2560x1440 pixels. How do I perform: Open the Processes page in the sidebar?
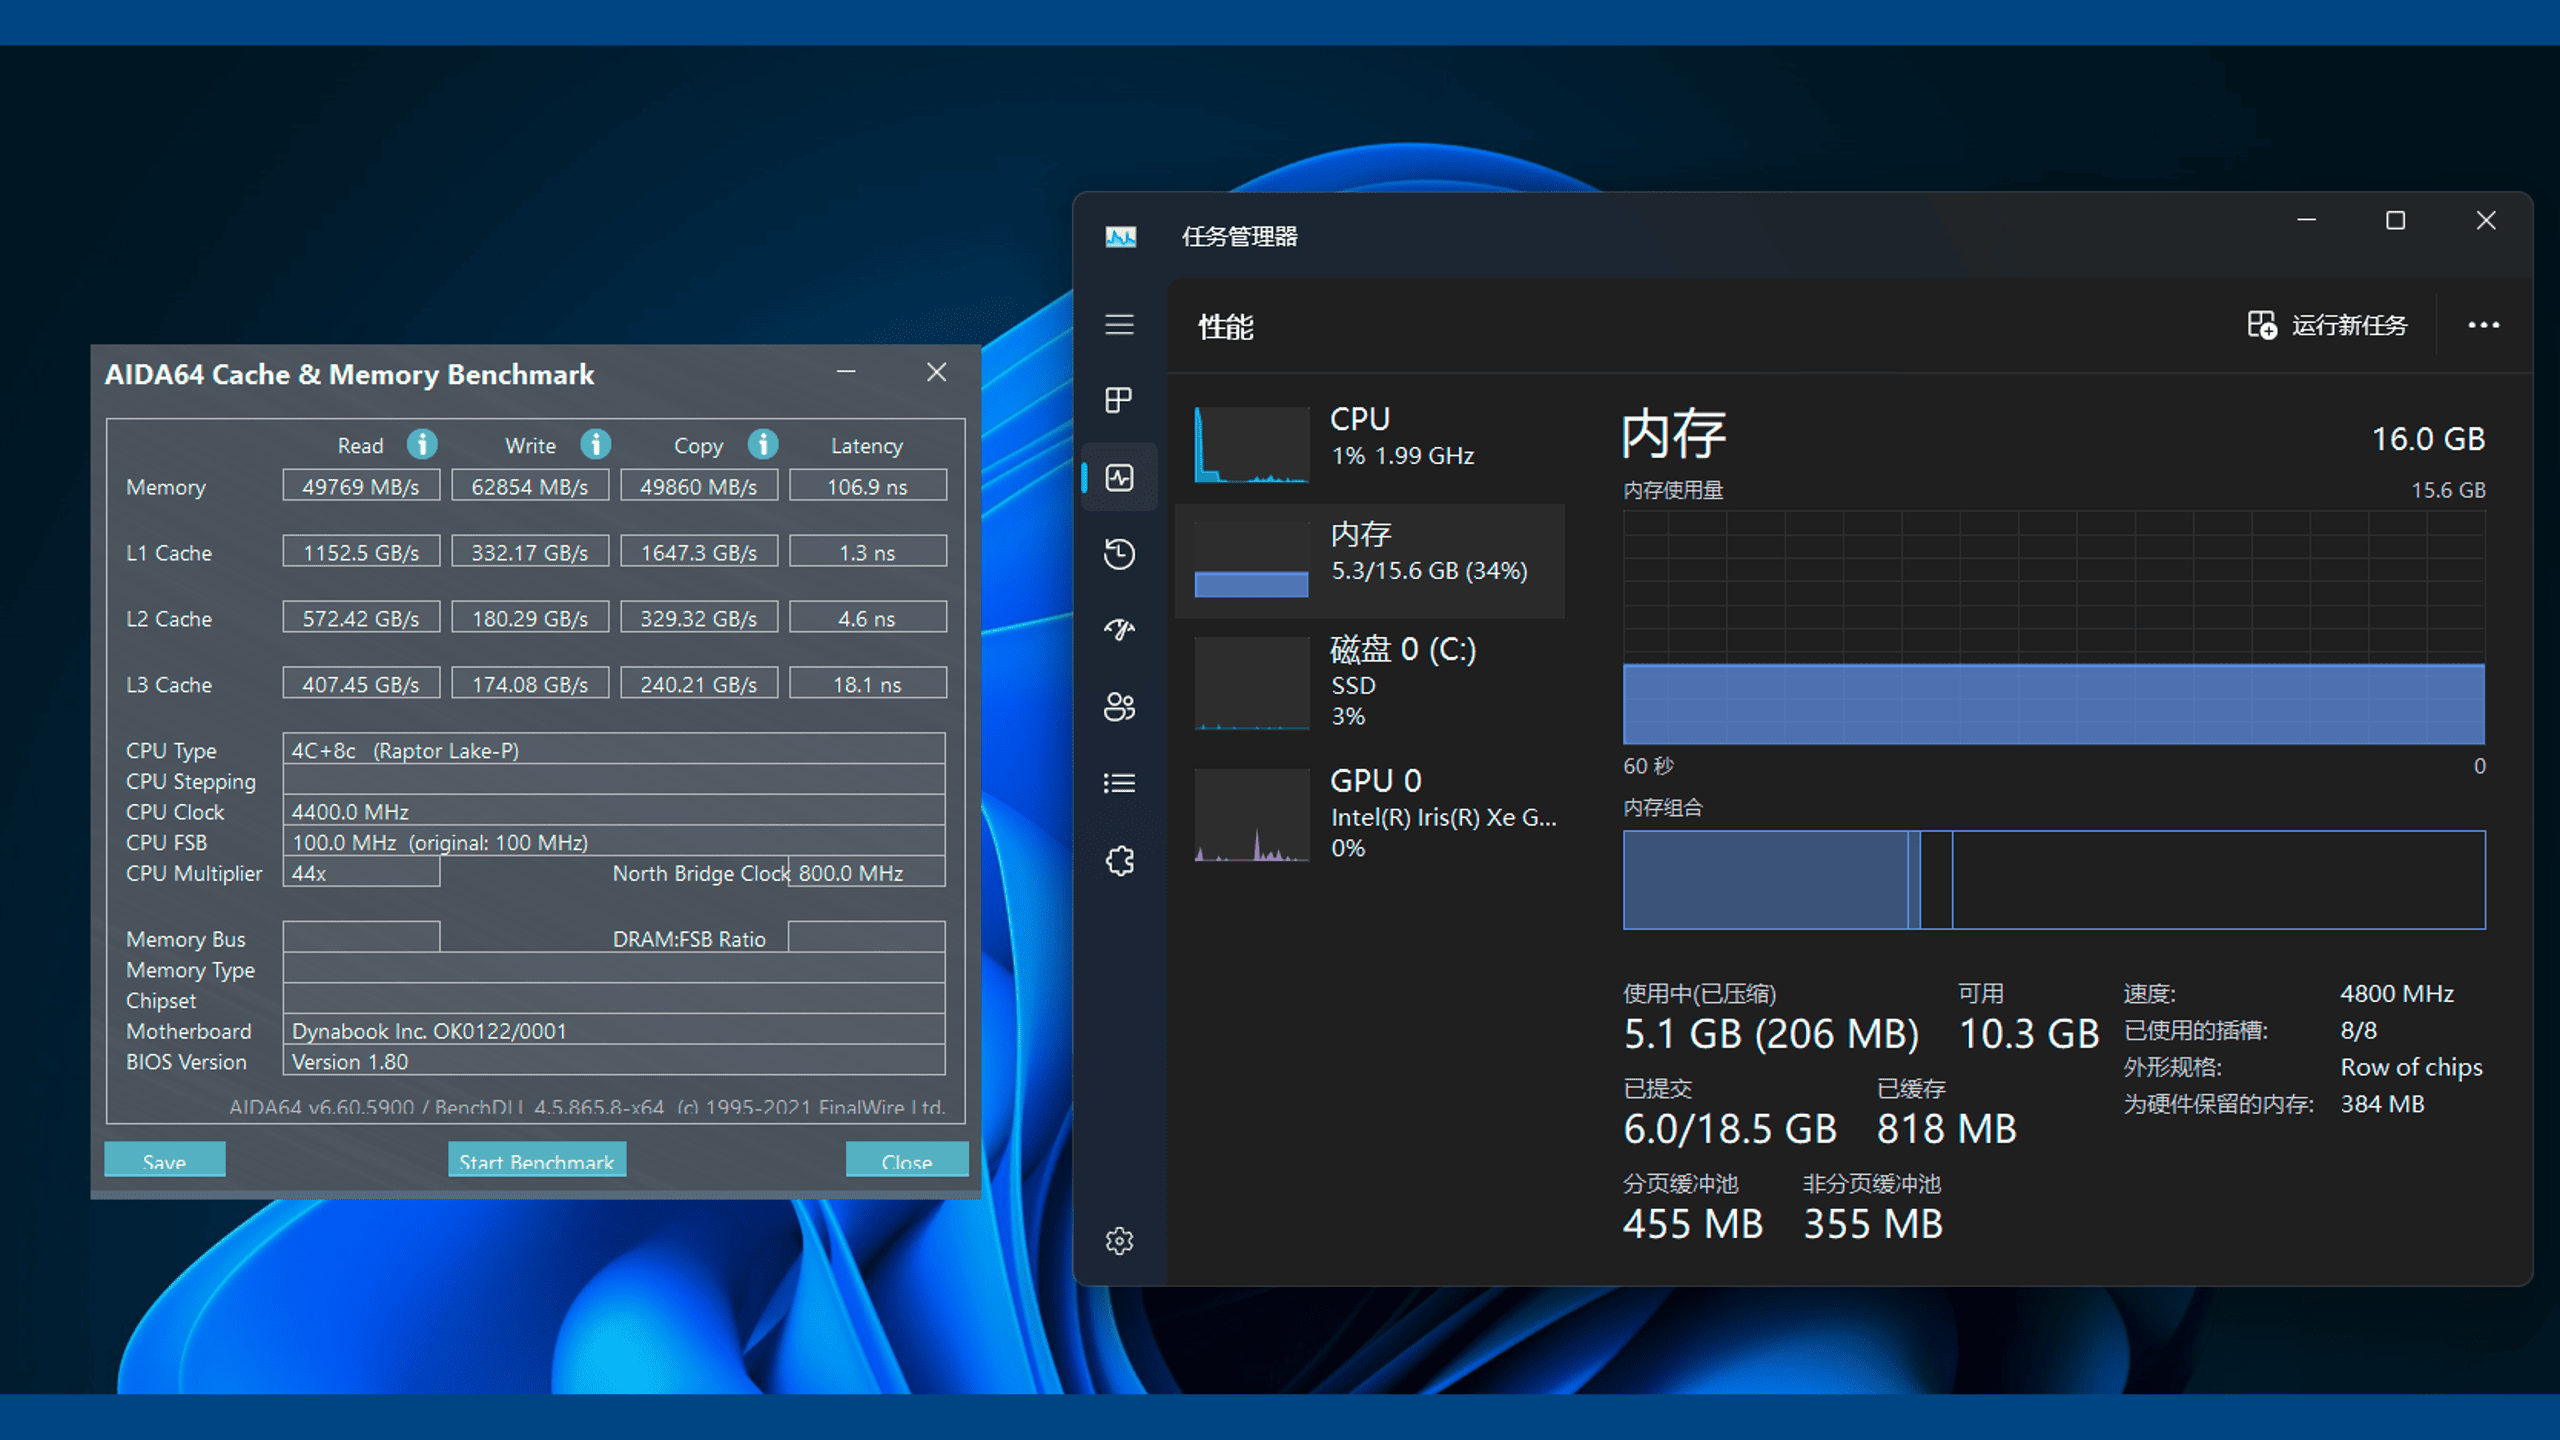point(1119,400)
